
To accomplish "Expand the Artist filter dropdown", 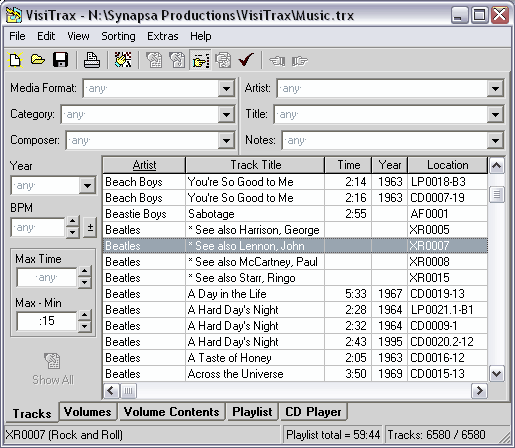I will (495, 89).
